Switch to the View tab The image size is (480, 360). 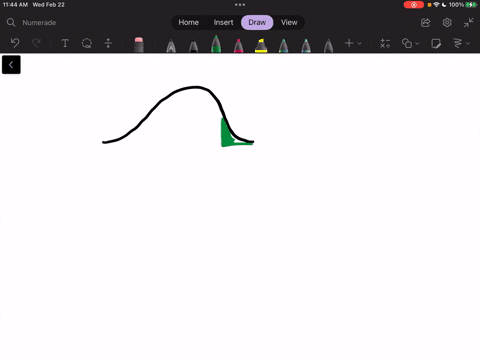click(x=289, y=22)
